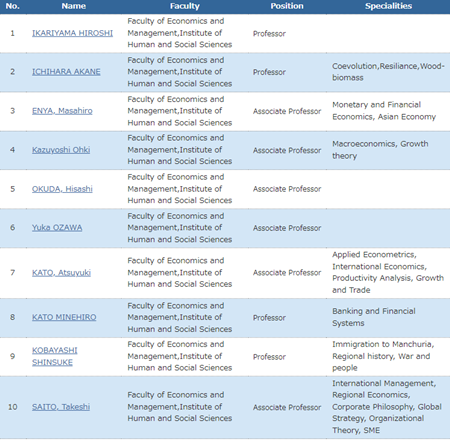The height and width of the screenshot is (440, 450).
Task: Open Yuka OZAWA profile
Action: 57,228
